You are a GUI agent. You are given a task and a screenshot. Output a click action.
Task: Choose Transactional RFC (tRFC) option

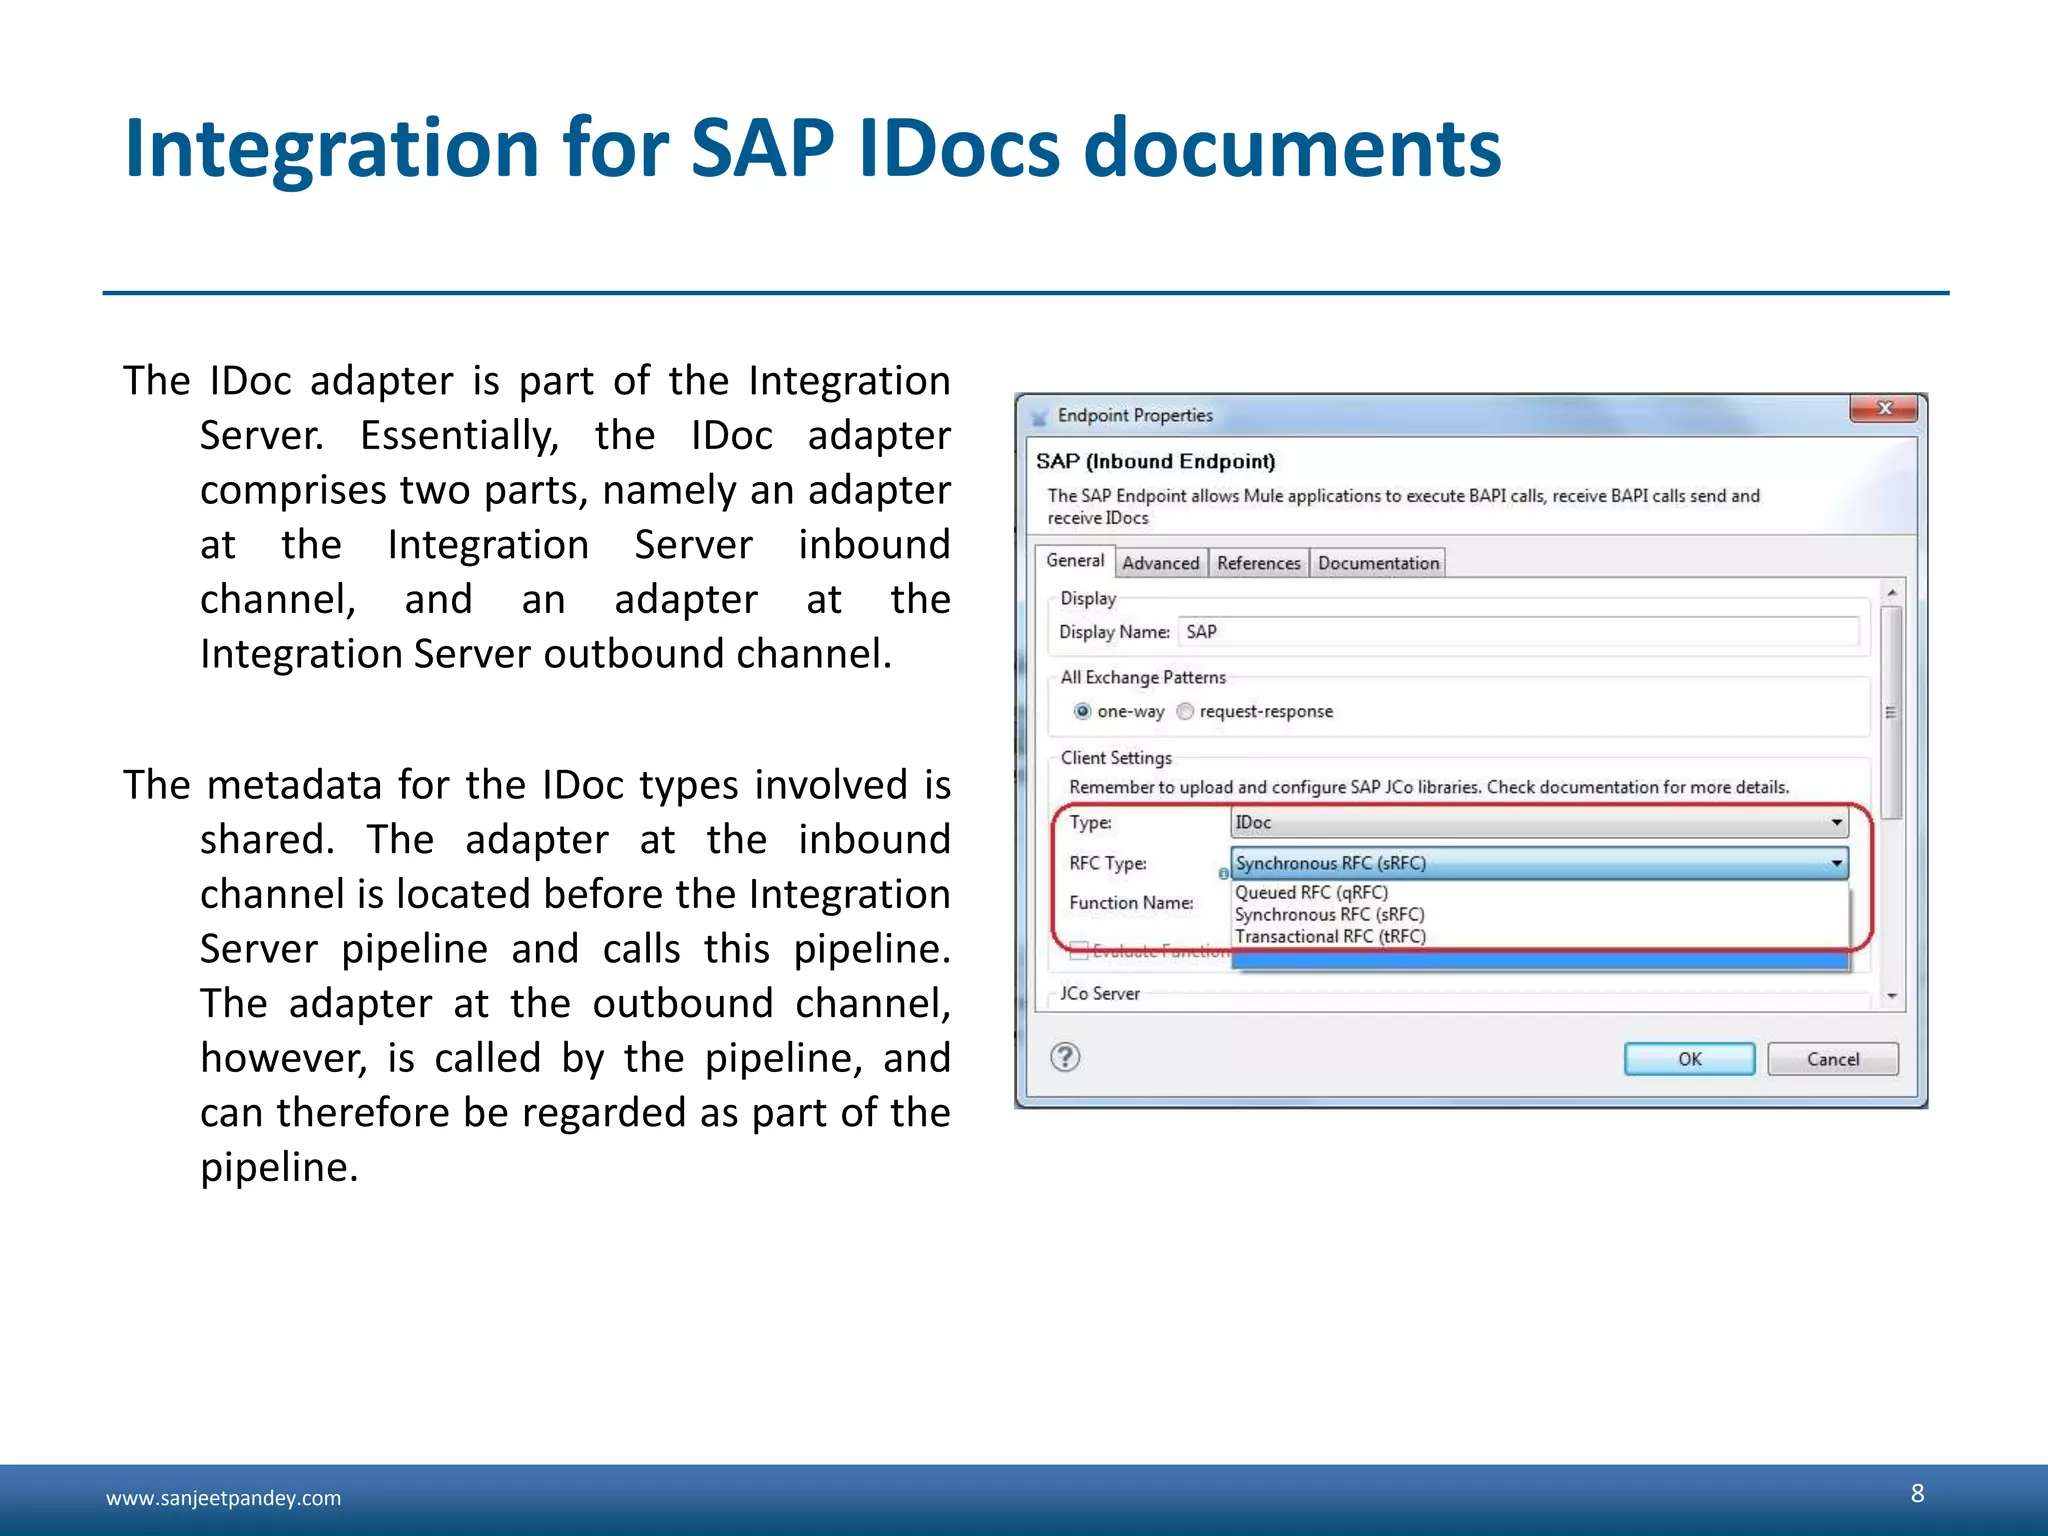tap(1330, 936)
